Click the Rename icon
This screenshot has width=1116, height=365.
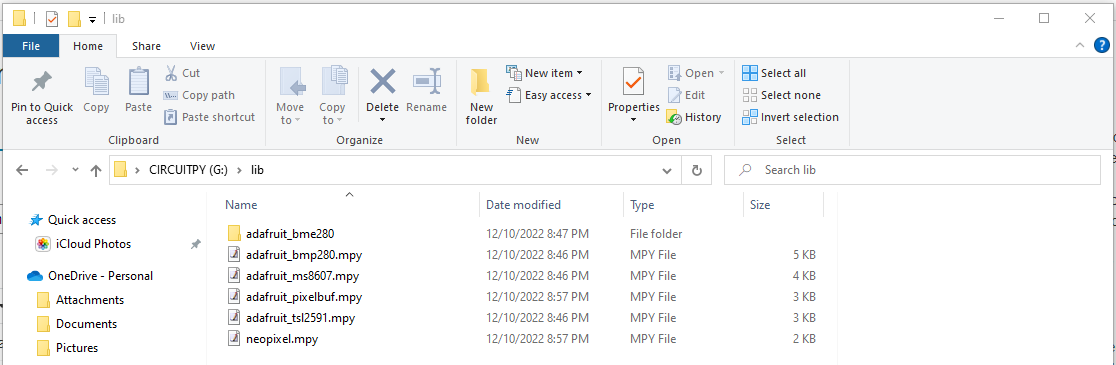(x=427, y=81)
